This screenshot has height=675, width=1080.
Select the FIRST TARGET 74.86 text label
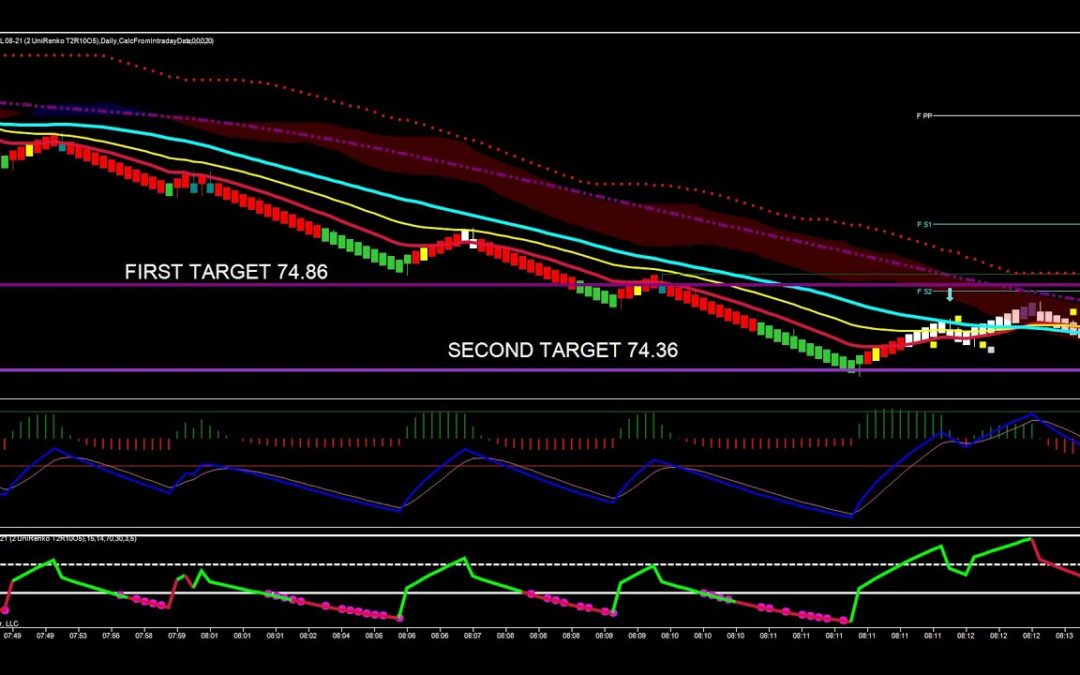[x=226, y=271]
